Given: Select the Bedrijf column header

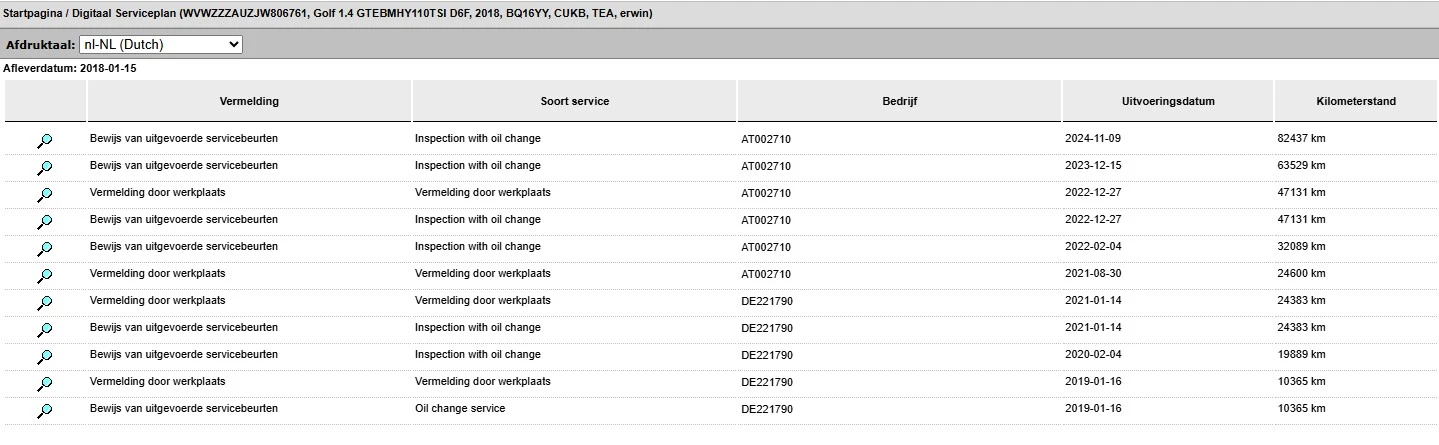Looking at the screenshot, I should coord(899,101).
